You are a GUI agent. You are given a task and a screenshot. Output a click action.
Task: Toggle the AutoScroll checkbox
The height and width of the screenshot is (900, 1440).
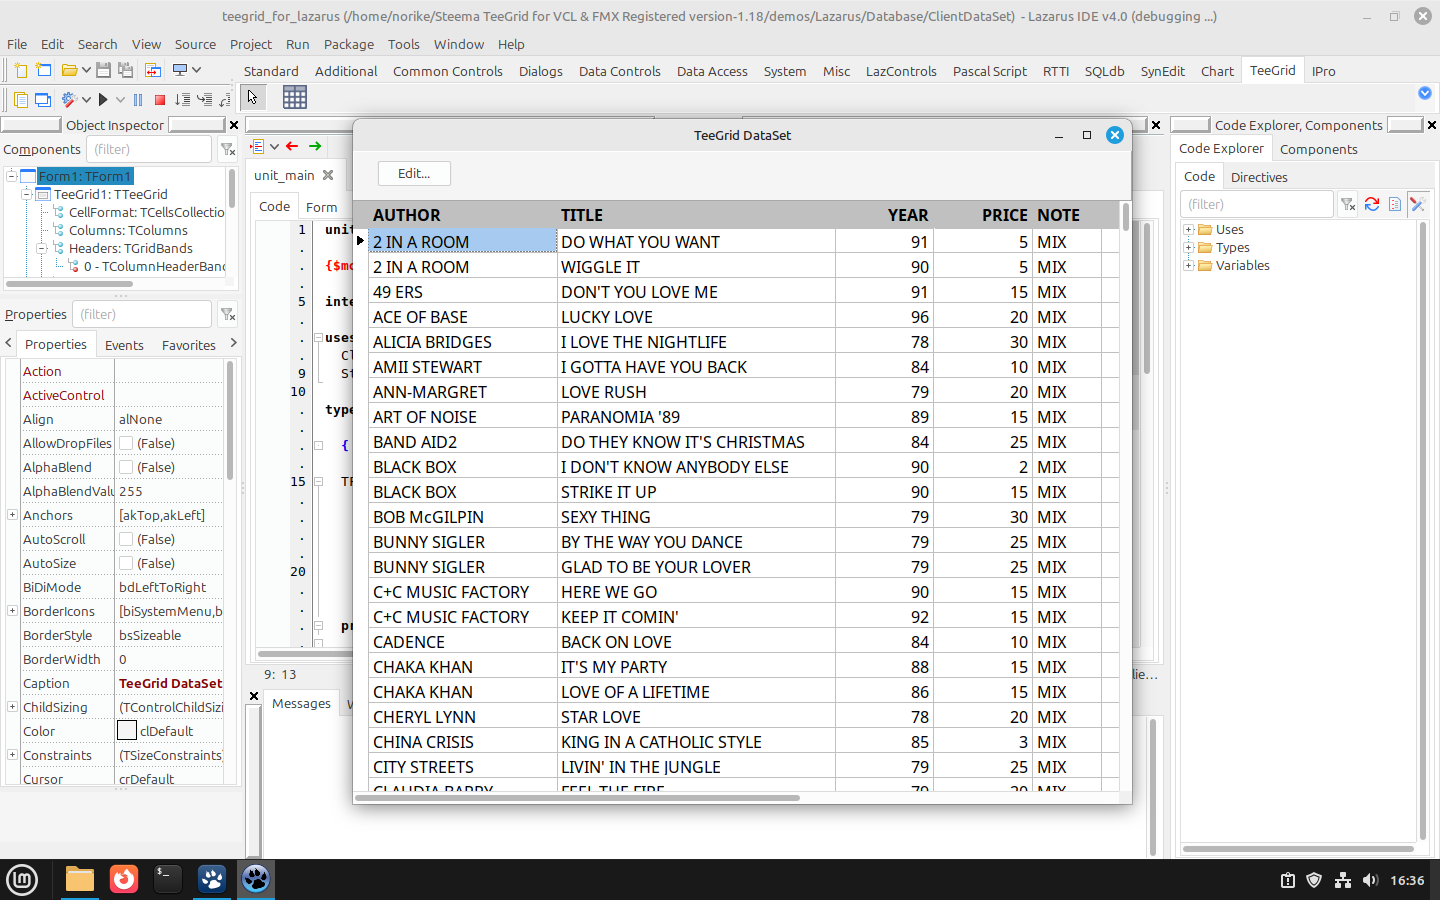126,539
